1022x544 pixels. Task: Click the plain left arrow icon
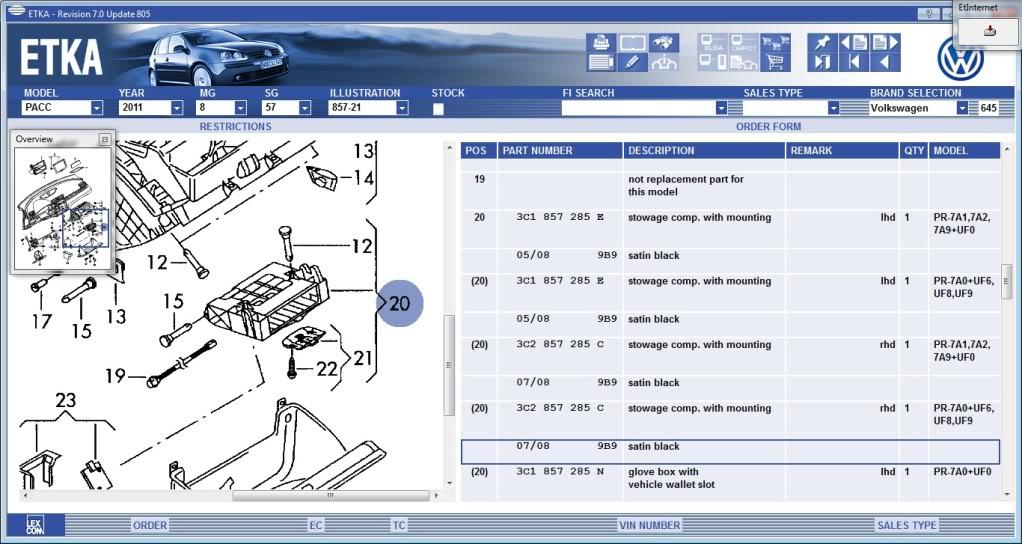[885, 63]
